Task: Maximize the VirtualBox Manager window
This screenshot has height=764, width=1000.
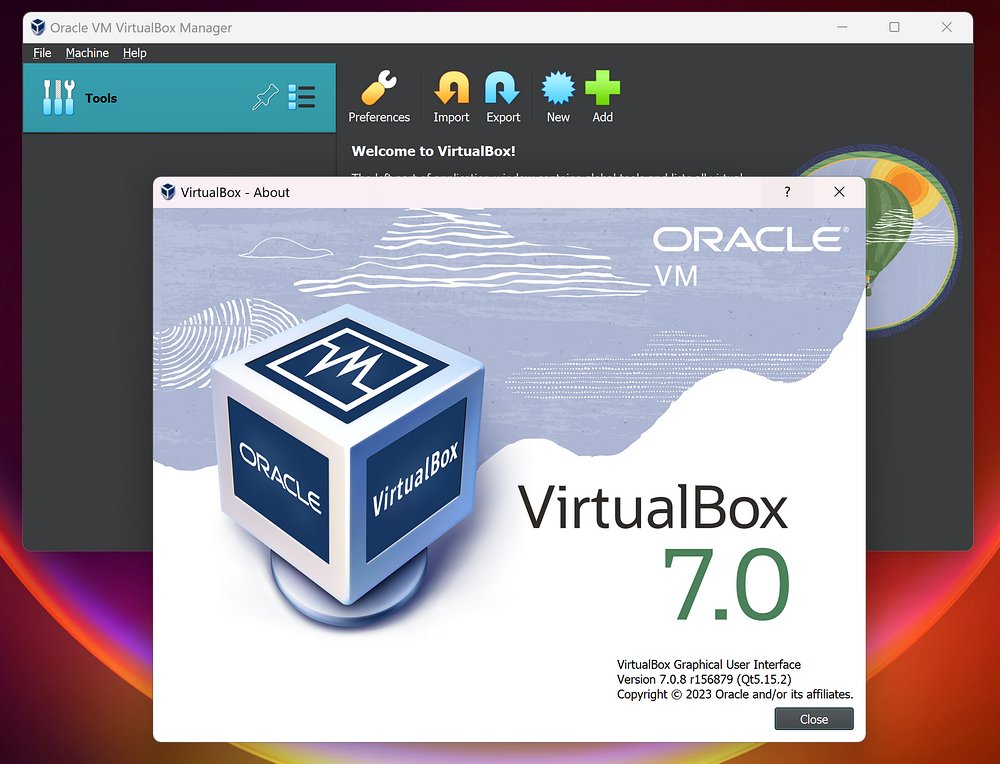Action: pyautogui.click(x=894, y=27)
